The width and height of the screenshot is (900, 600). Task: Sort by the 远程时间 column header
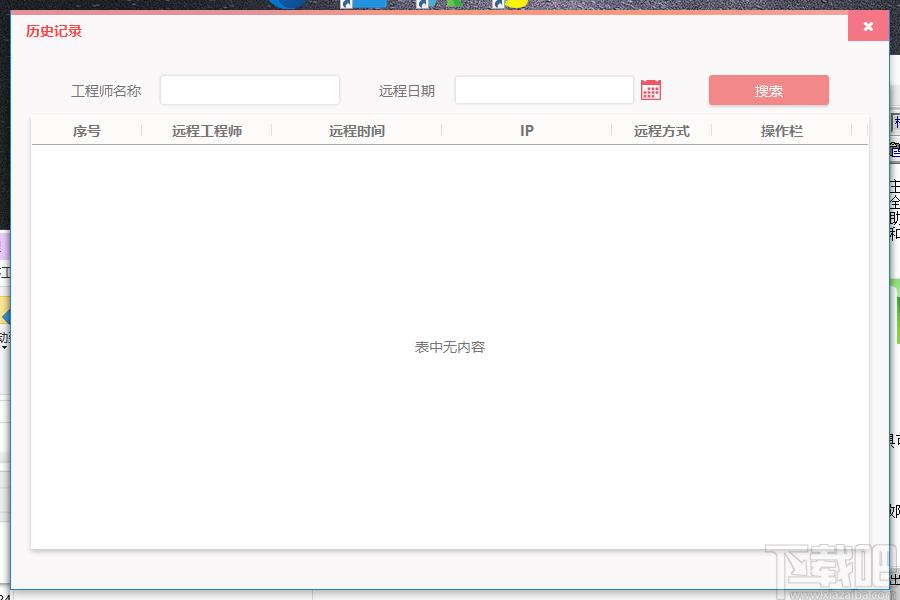(356, 131)
